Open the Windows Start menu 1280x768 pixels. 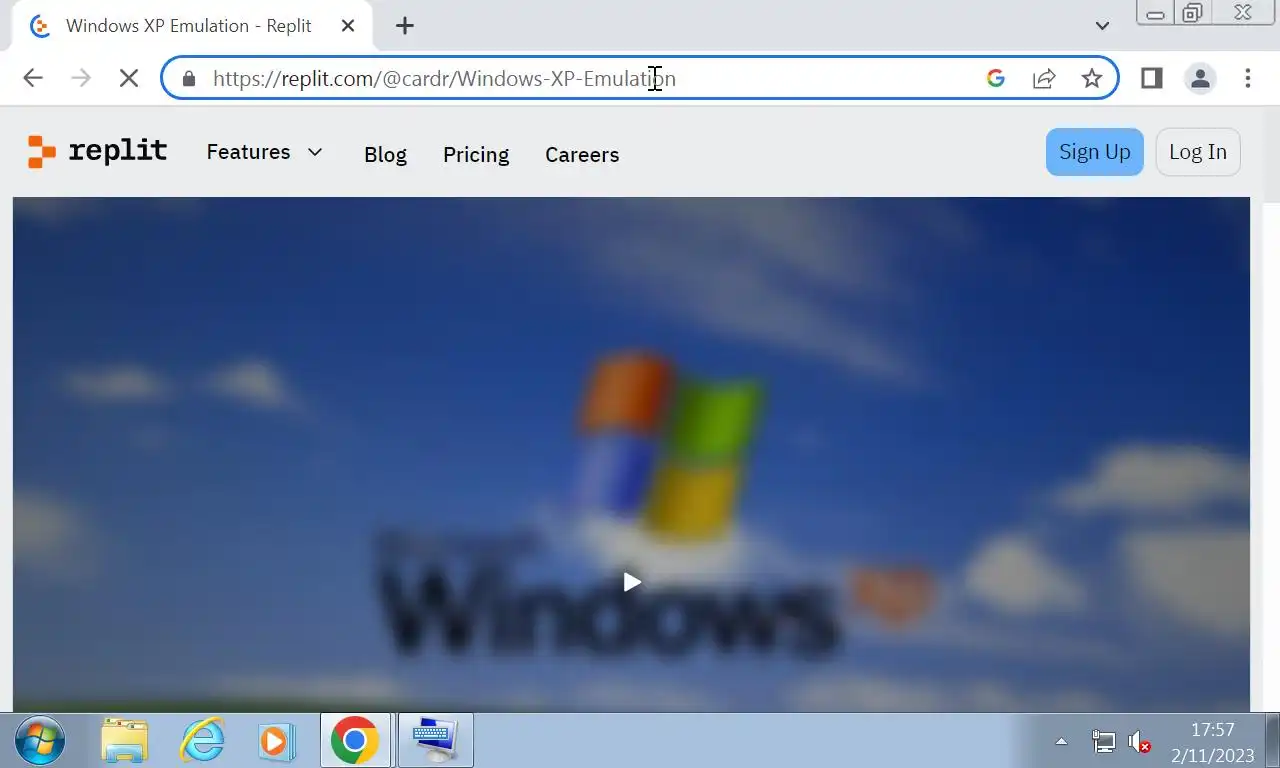[x=41, y=741]
